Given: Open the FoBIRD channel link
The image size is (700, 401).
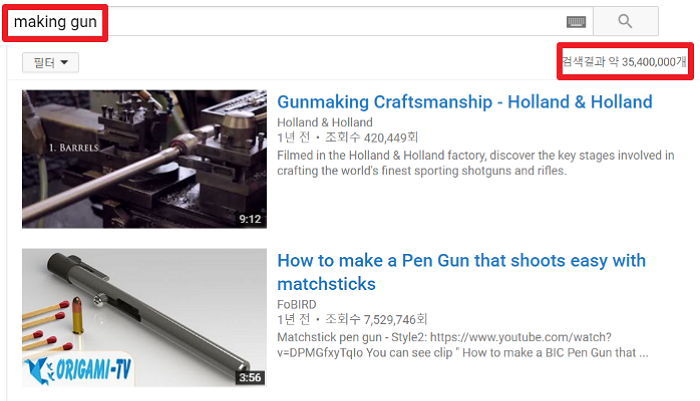Looking at the screenshot, I should pos(296,305).
